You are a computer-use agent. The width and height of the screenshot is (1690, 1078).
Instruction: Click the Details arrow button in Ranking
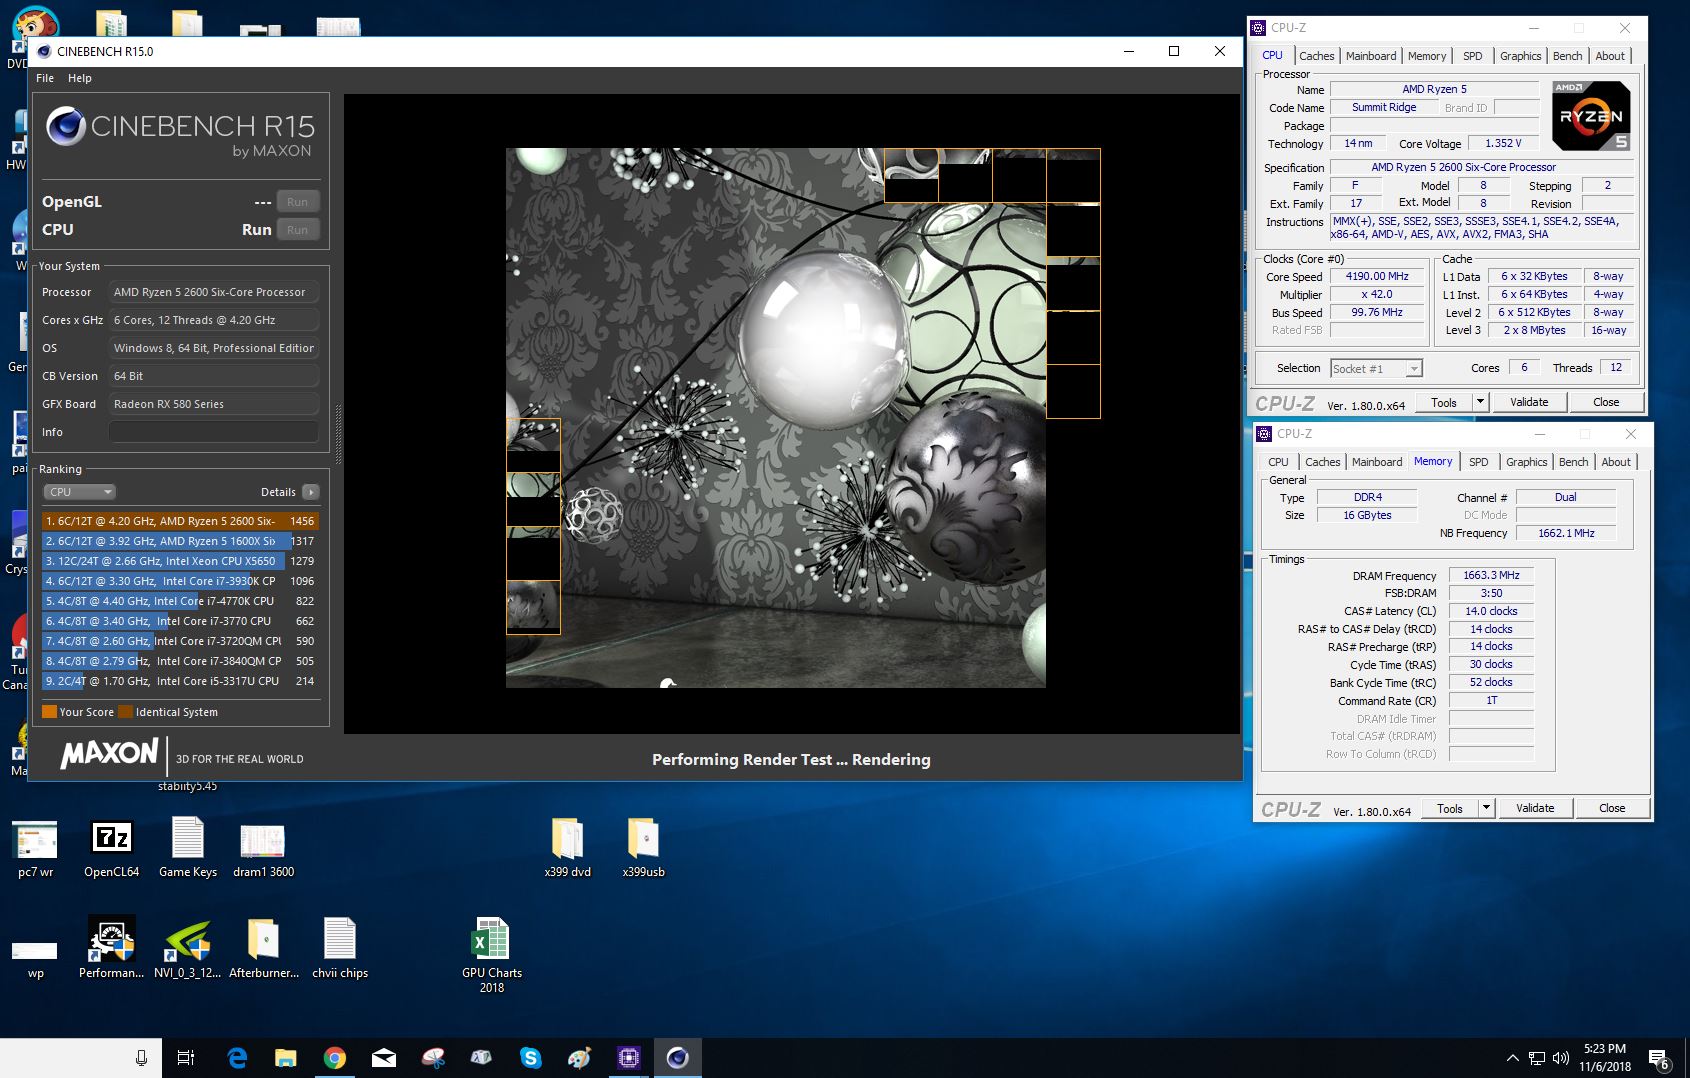coord(311,492)
